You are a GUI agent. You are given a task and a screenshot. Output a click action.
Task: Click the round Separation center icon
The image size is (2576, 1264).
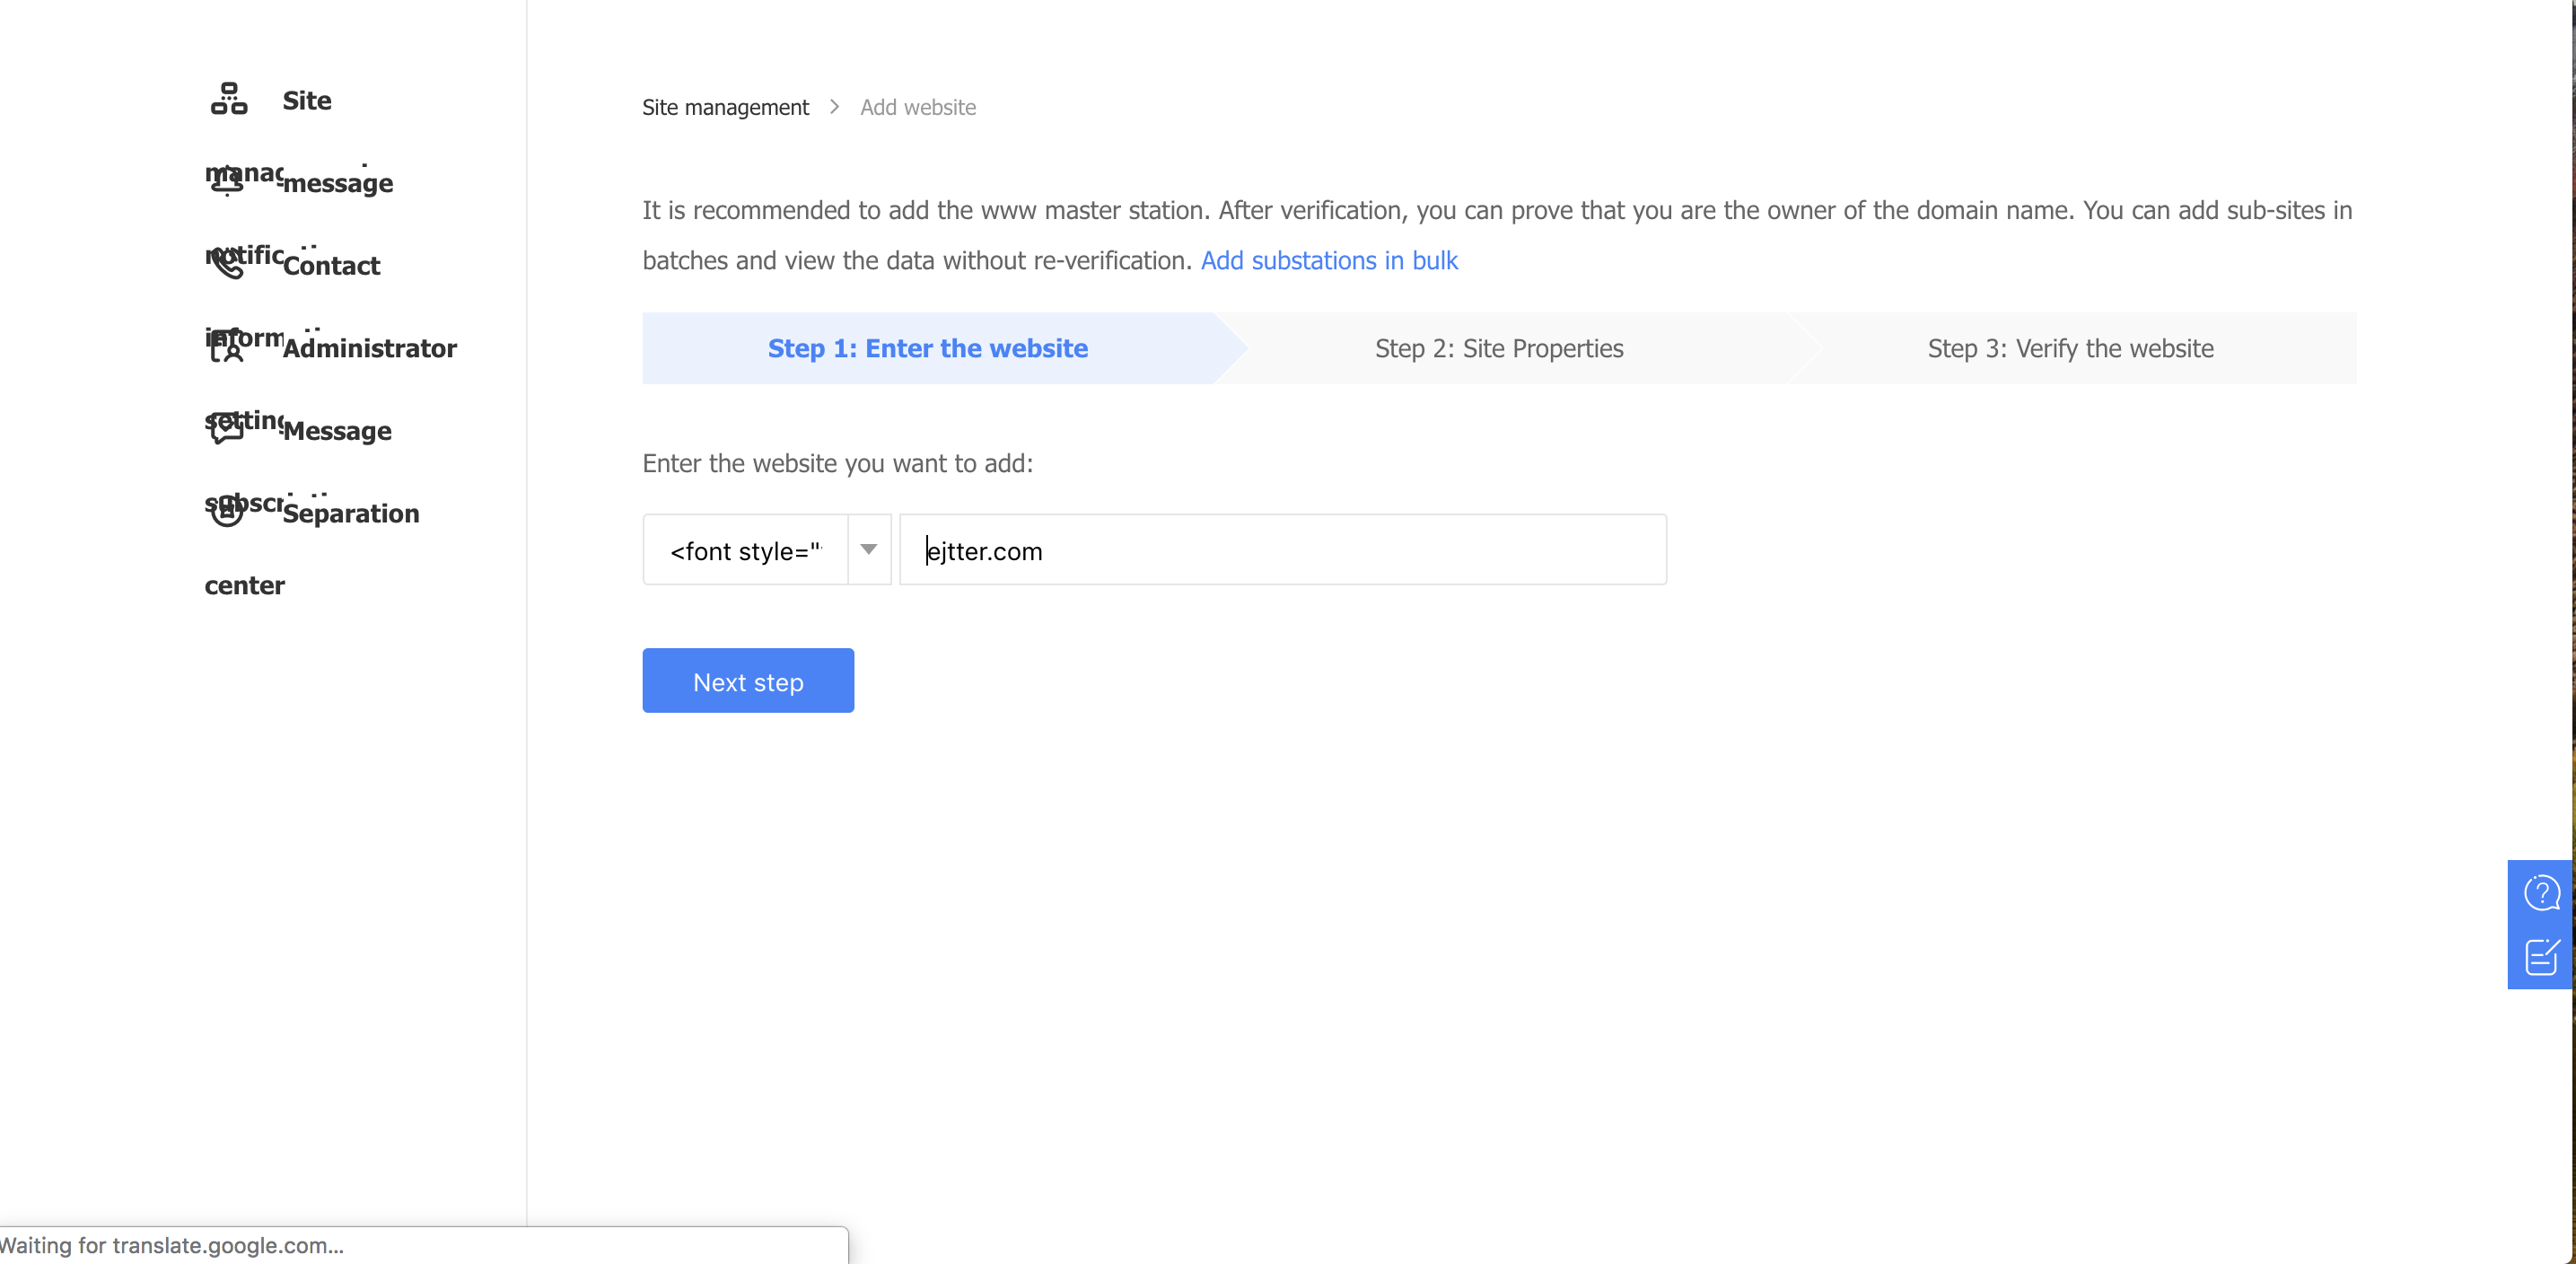227,511
